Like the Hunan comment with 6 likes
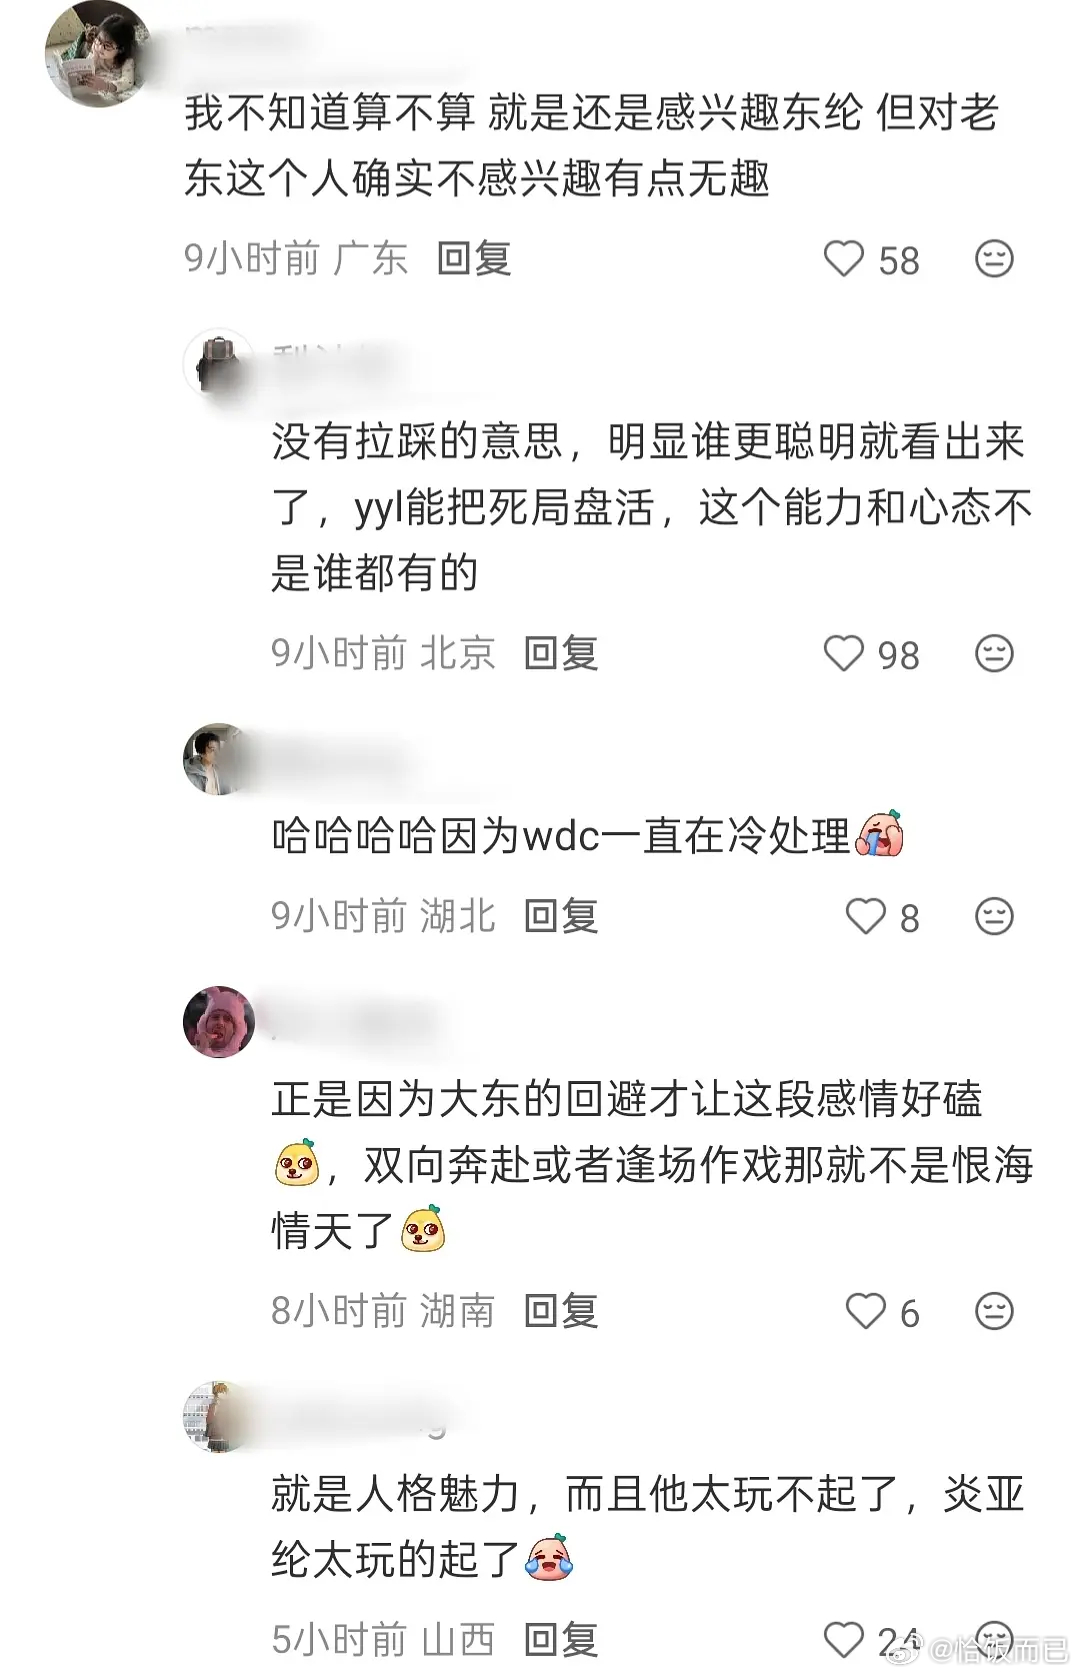The image size is (1080, 1676). [x=866, y=1311]
